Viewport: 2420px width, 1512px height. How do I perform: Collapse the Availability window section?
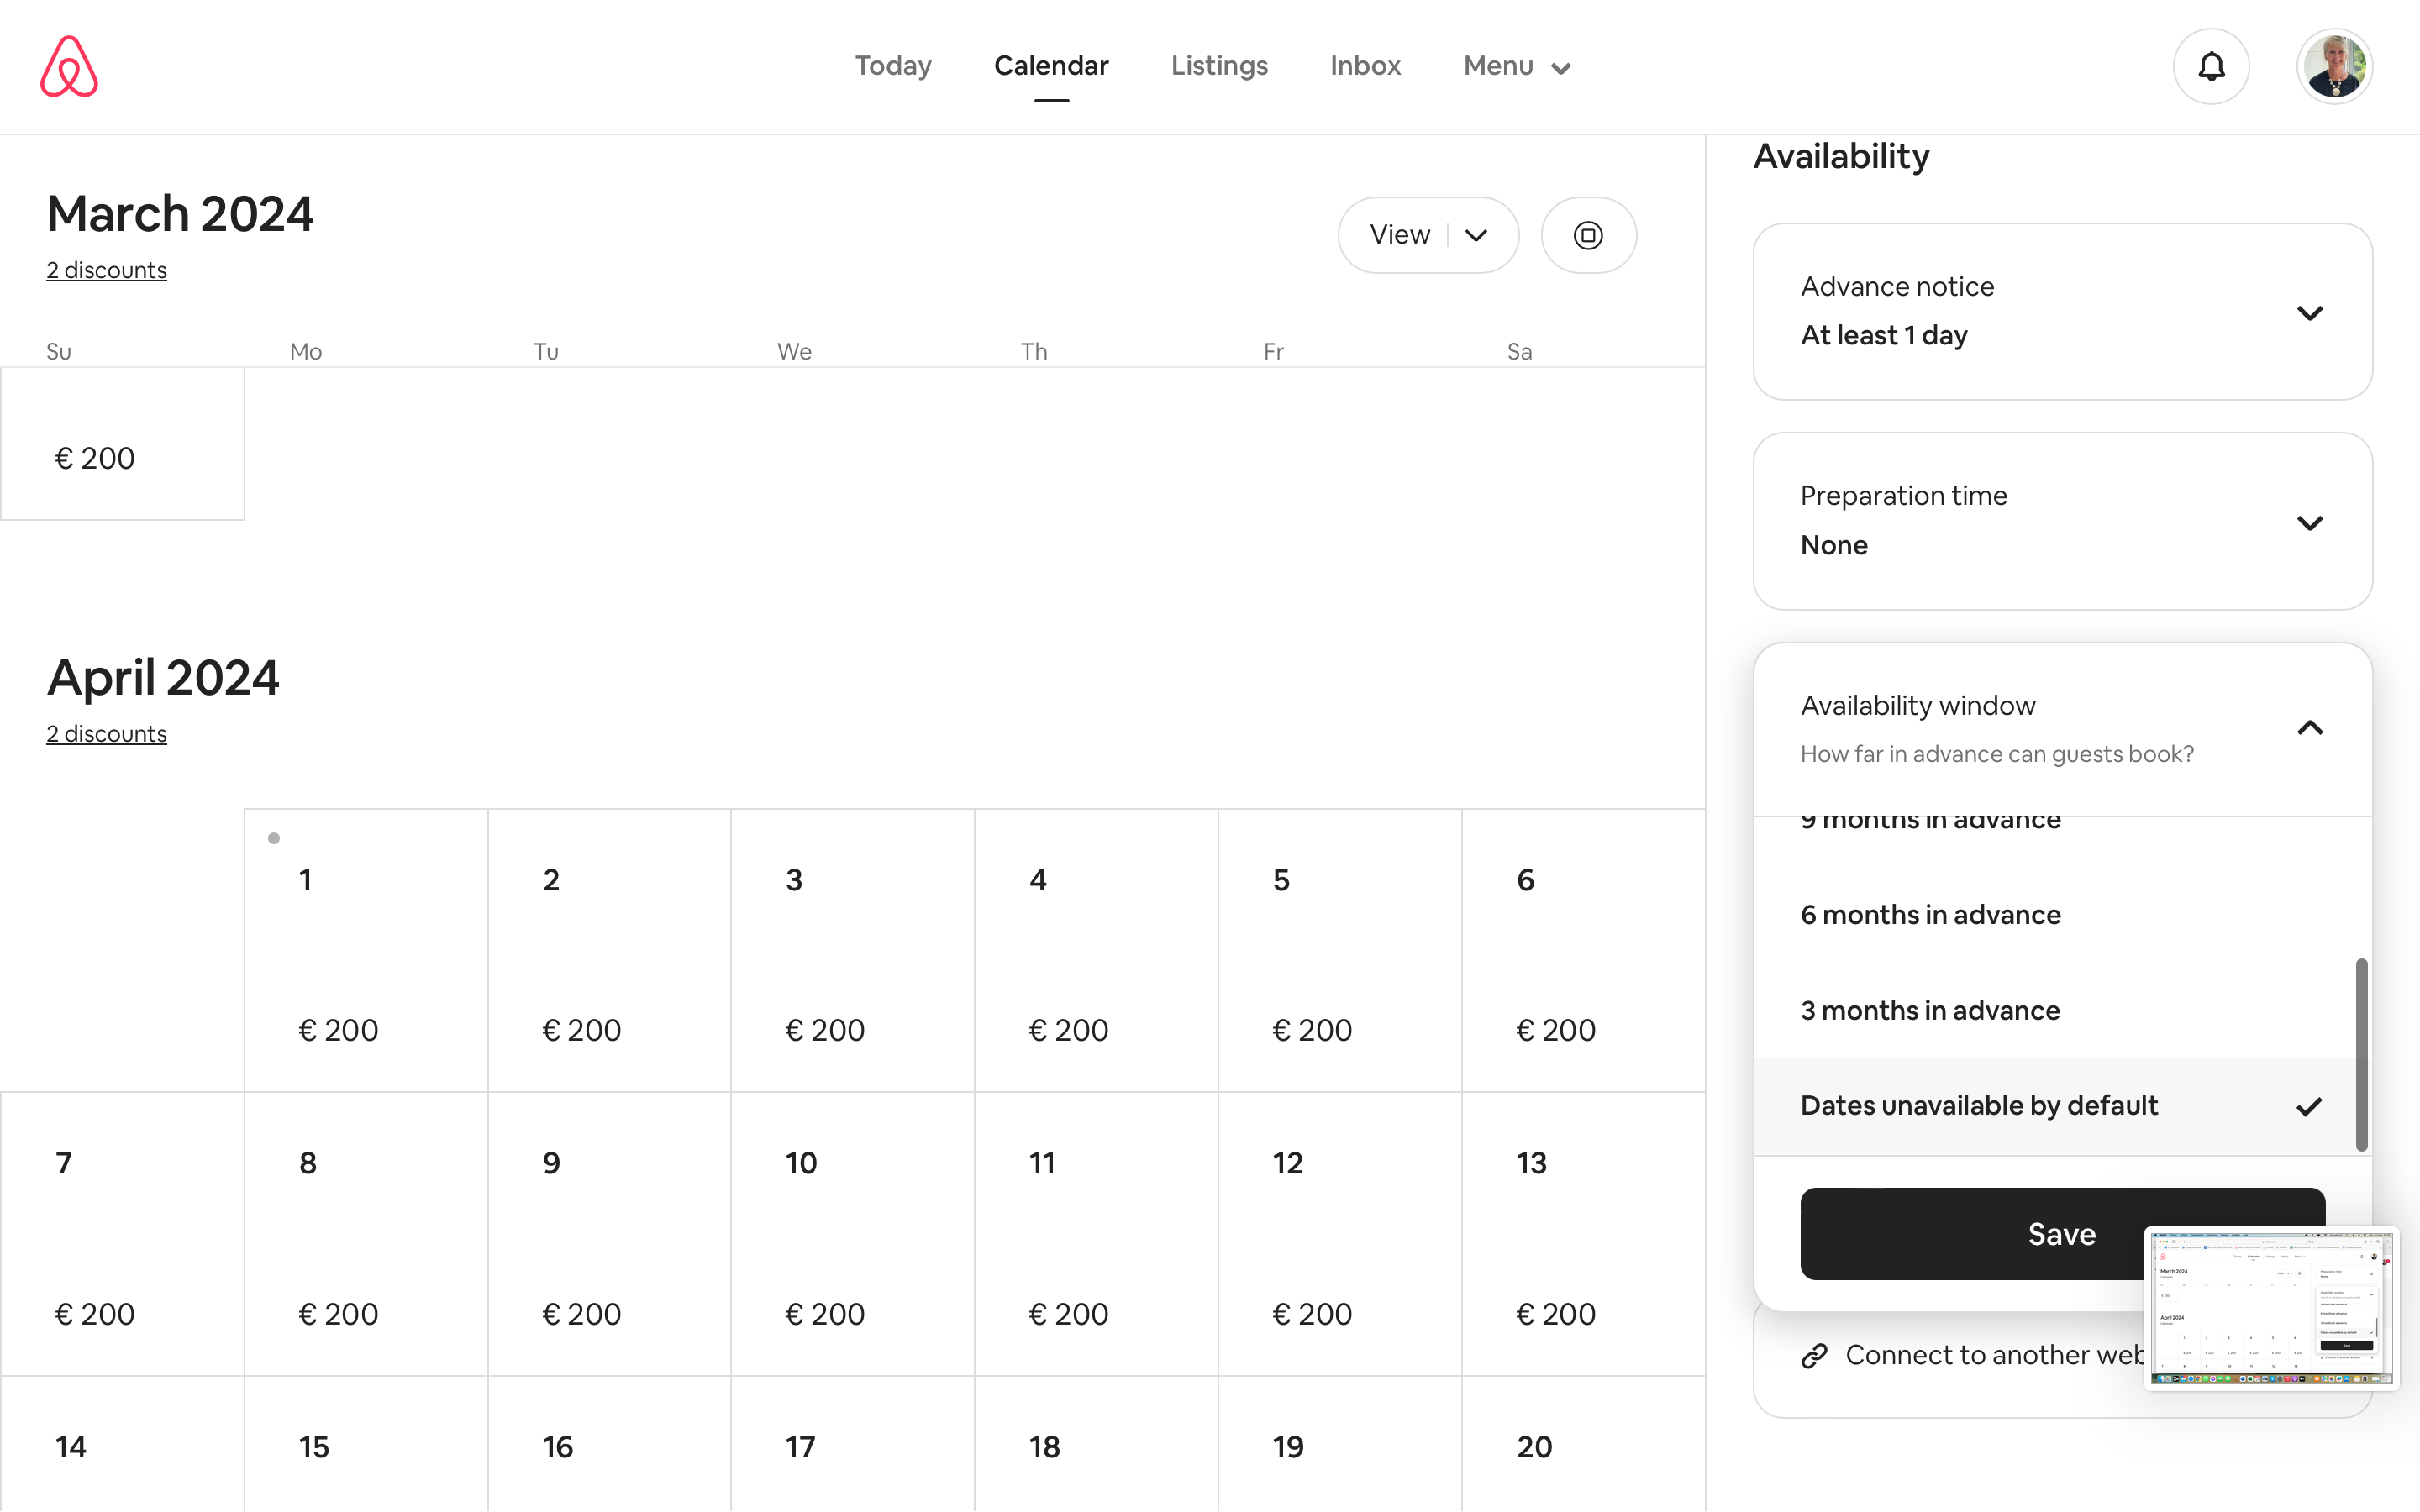[2310, 727]
